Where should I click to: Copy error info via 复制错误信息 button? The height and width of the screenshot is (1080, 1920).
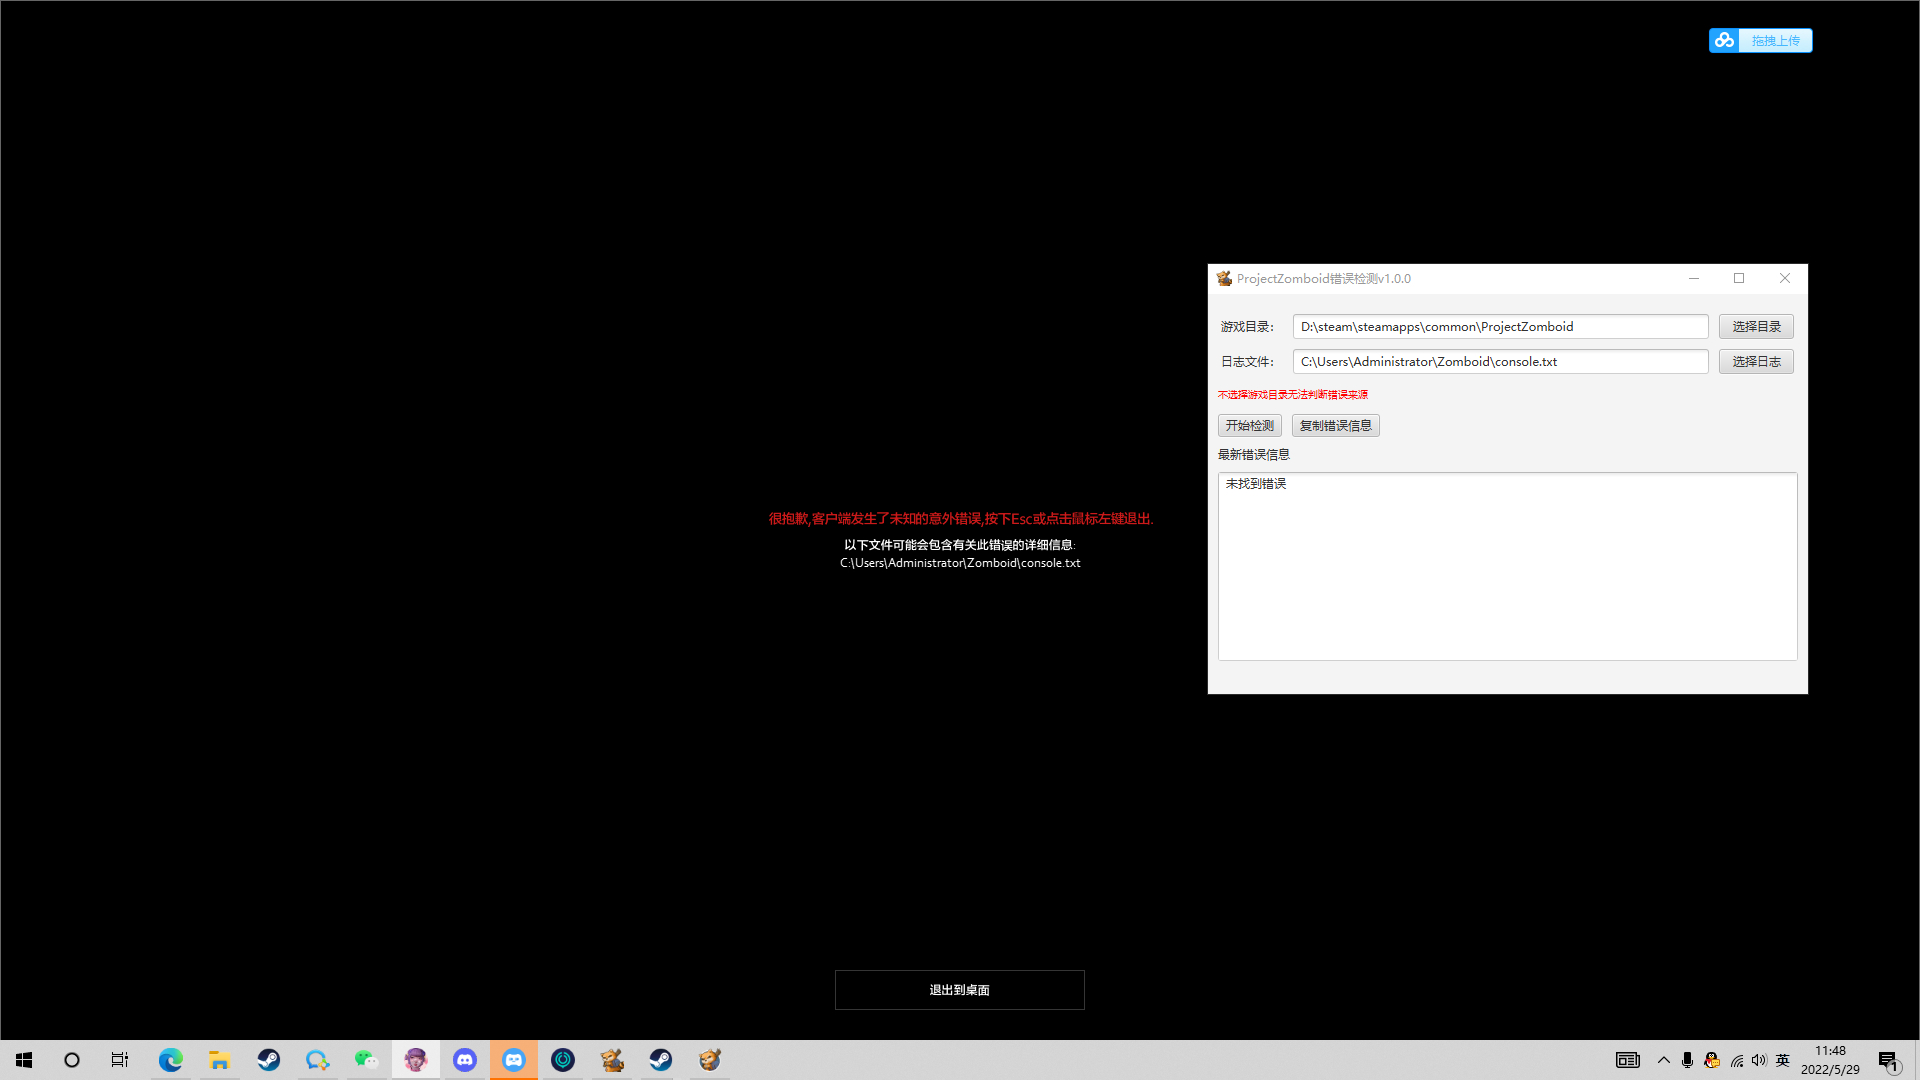[1335, 425]
